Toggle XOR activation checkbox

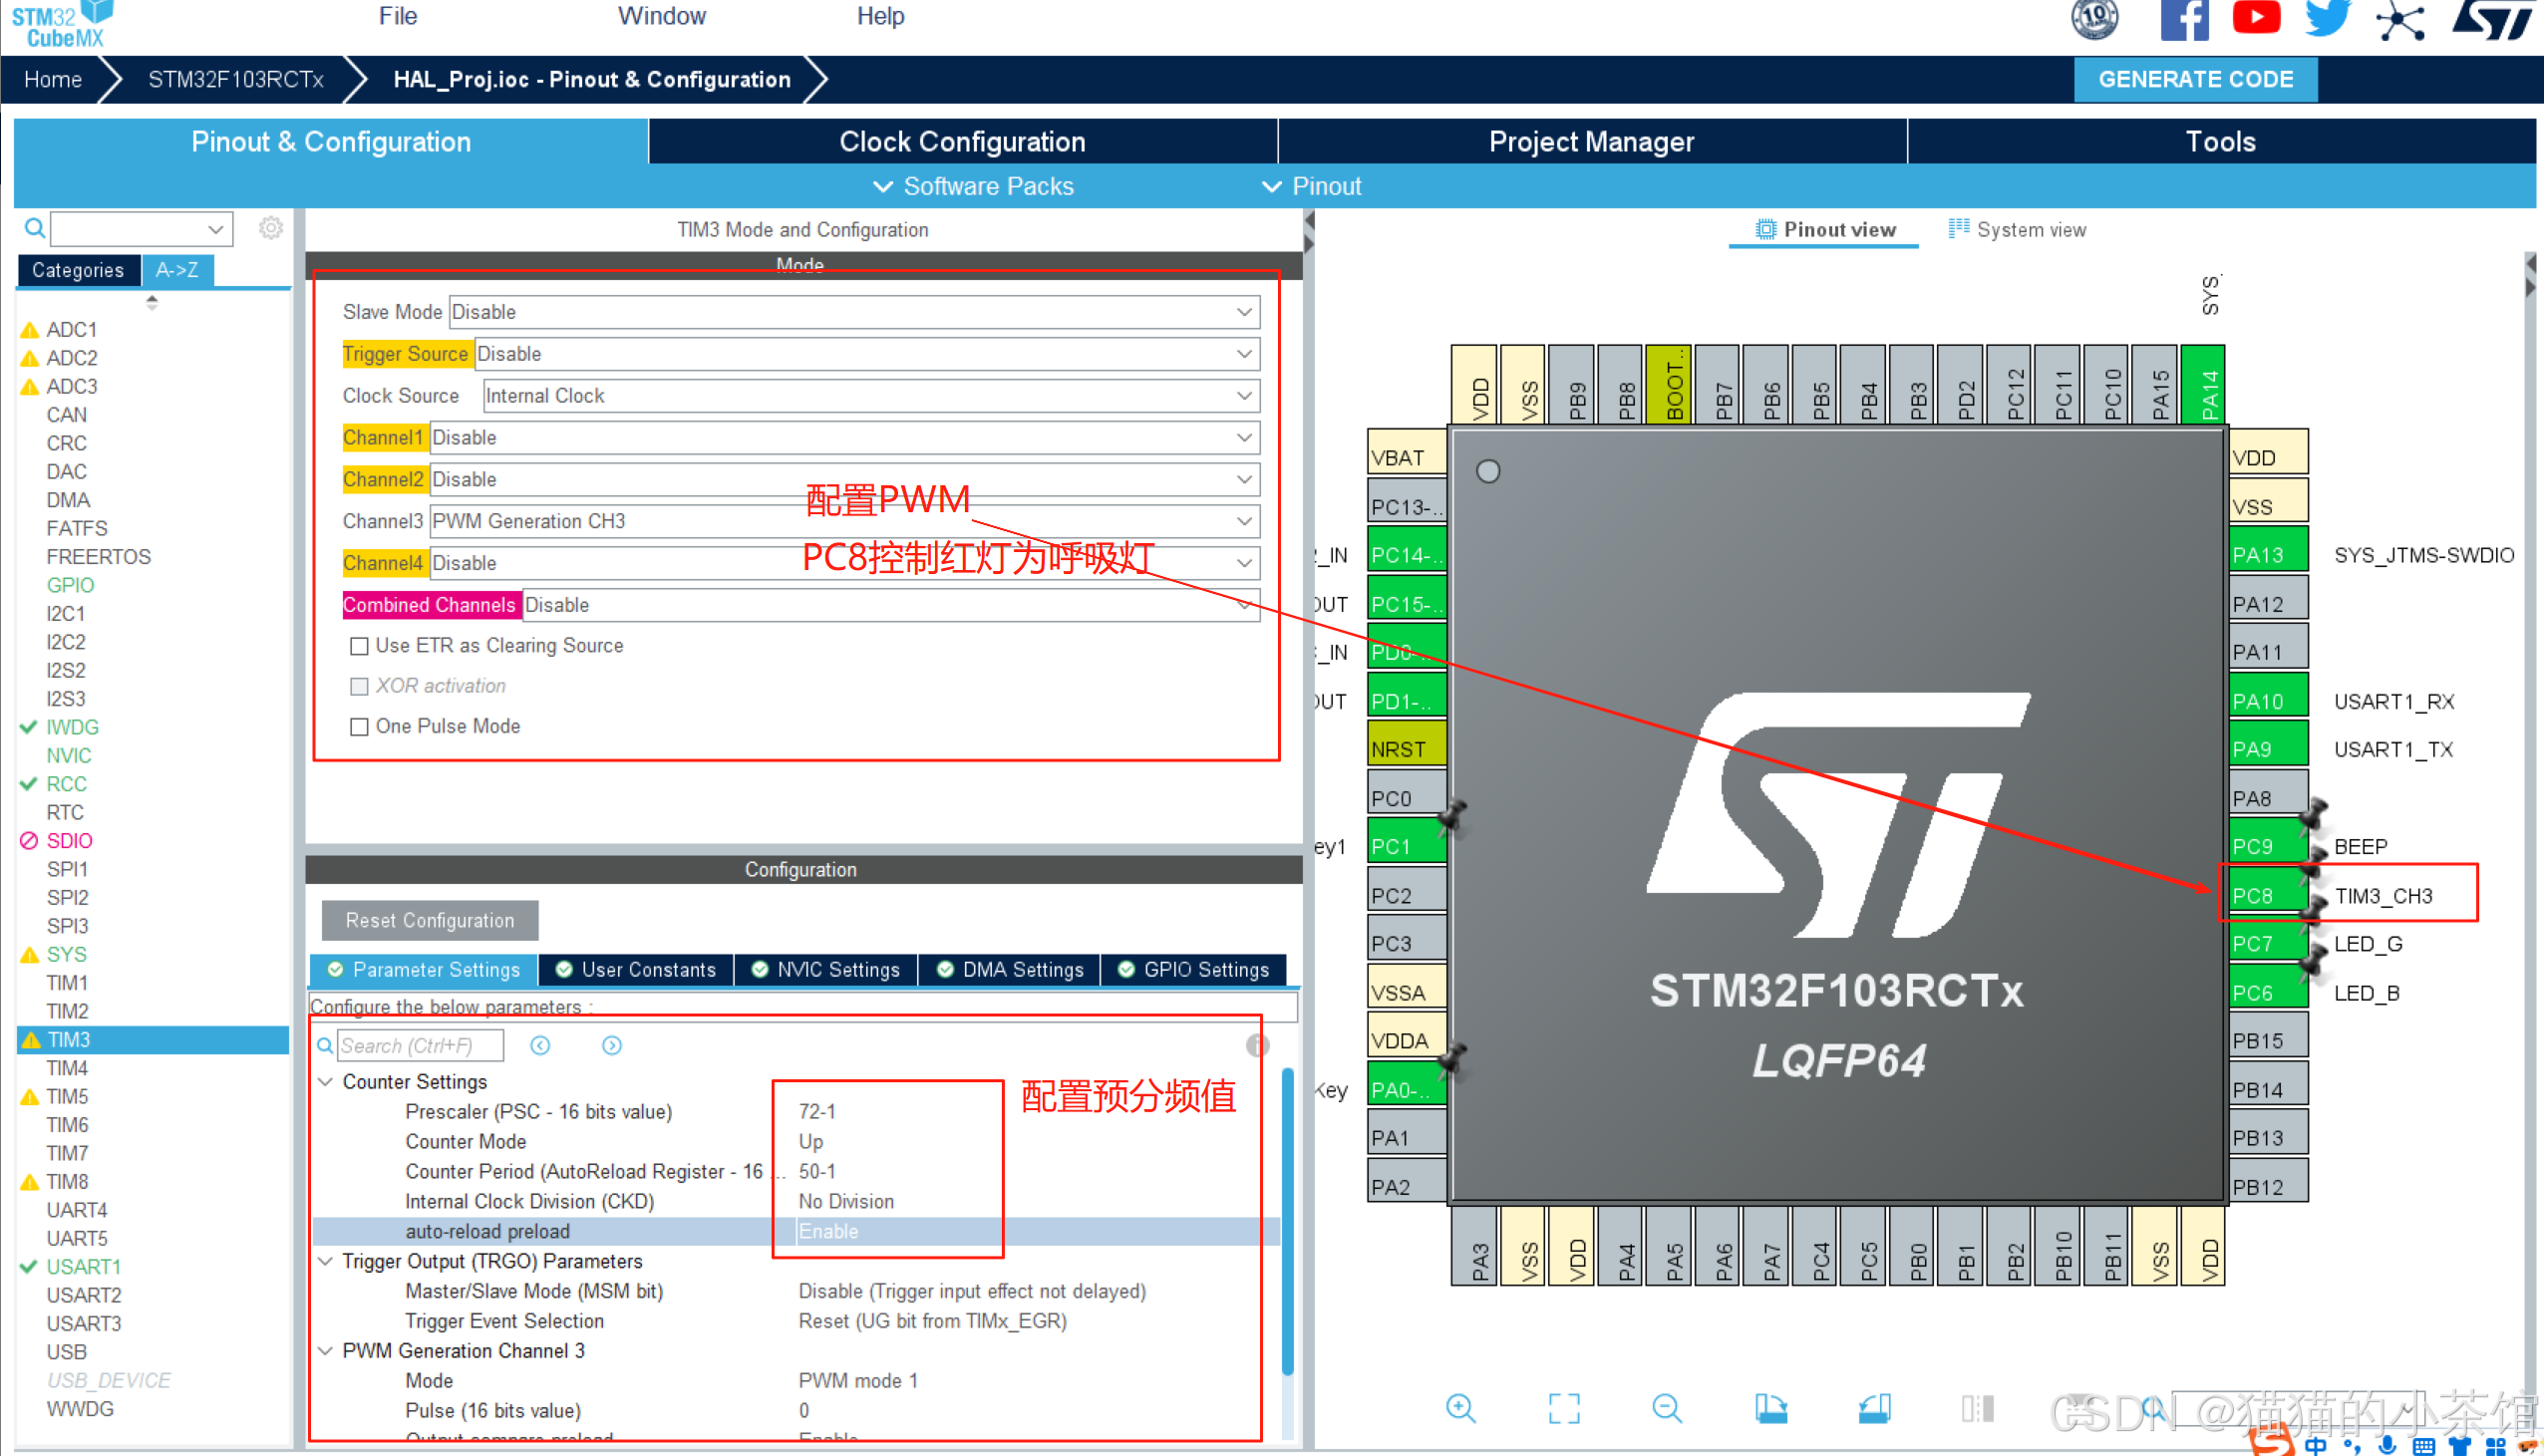[359, 686]
